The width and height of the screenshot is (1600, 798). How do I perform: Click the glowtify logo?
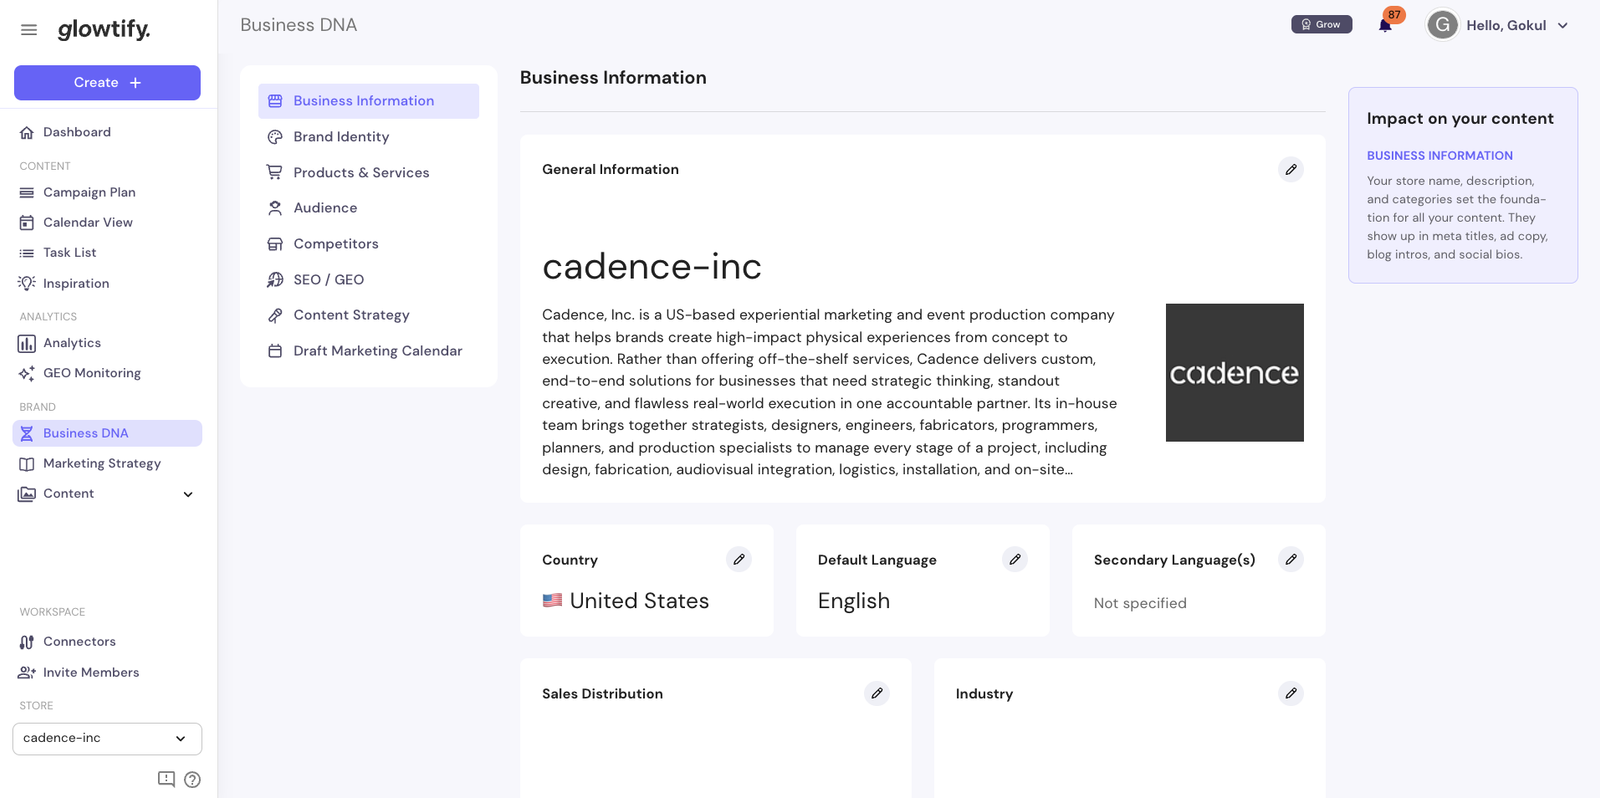pos(104,29)
